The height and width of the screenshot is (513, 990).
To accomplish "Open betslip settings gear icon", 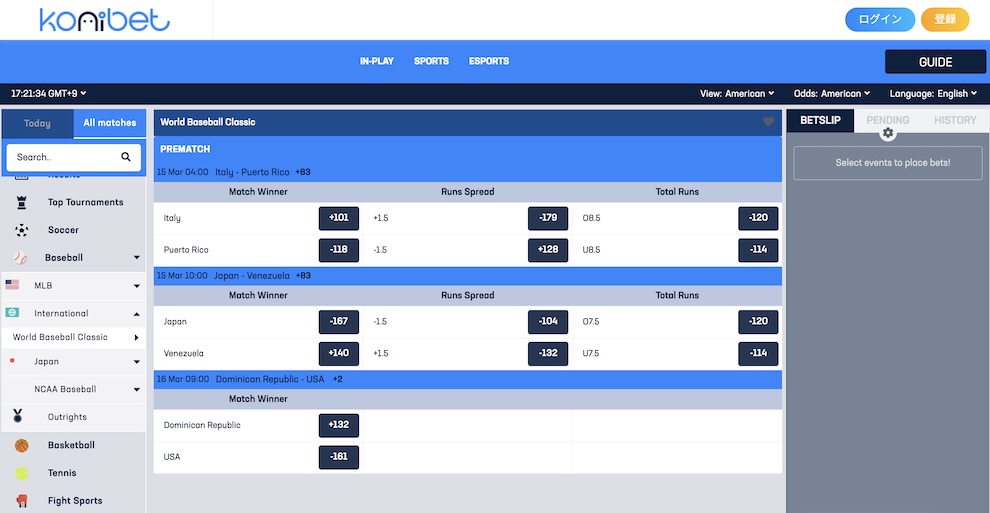I will 888,133.
